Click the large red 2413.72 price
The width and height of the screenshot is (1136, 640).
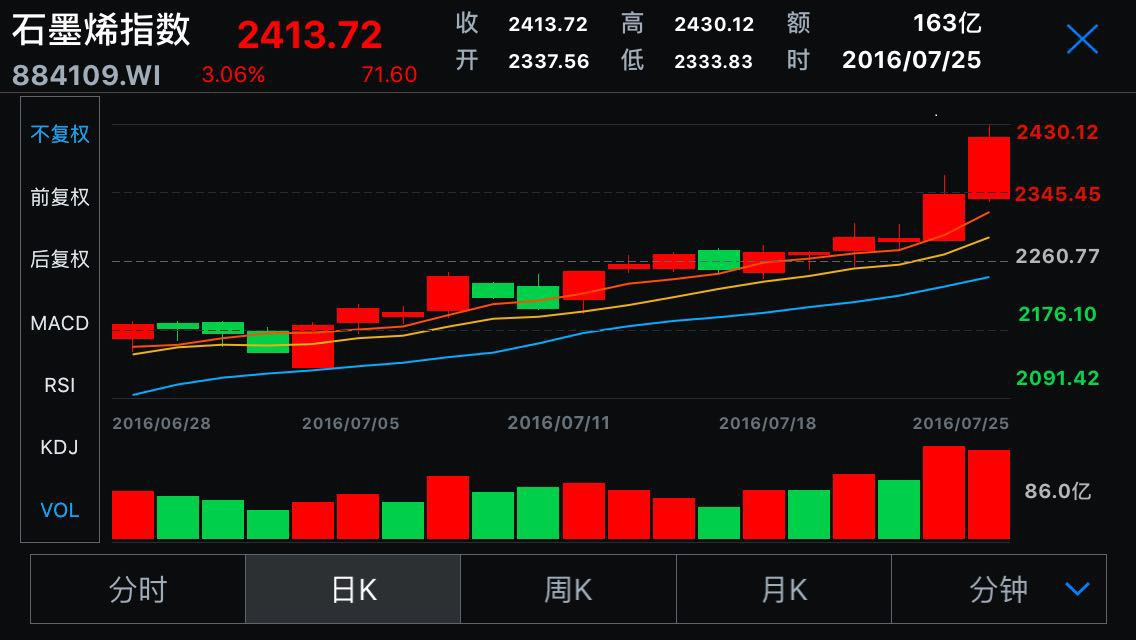[x=309, y=36]
